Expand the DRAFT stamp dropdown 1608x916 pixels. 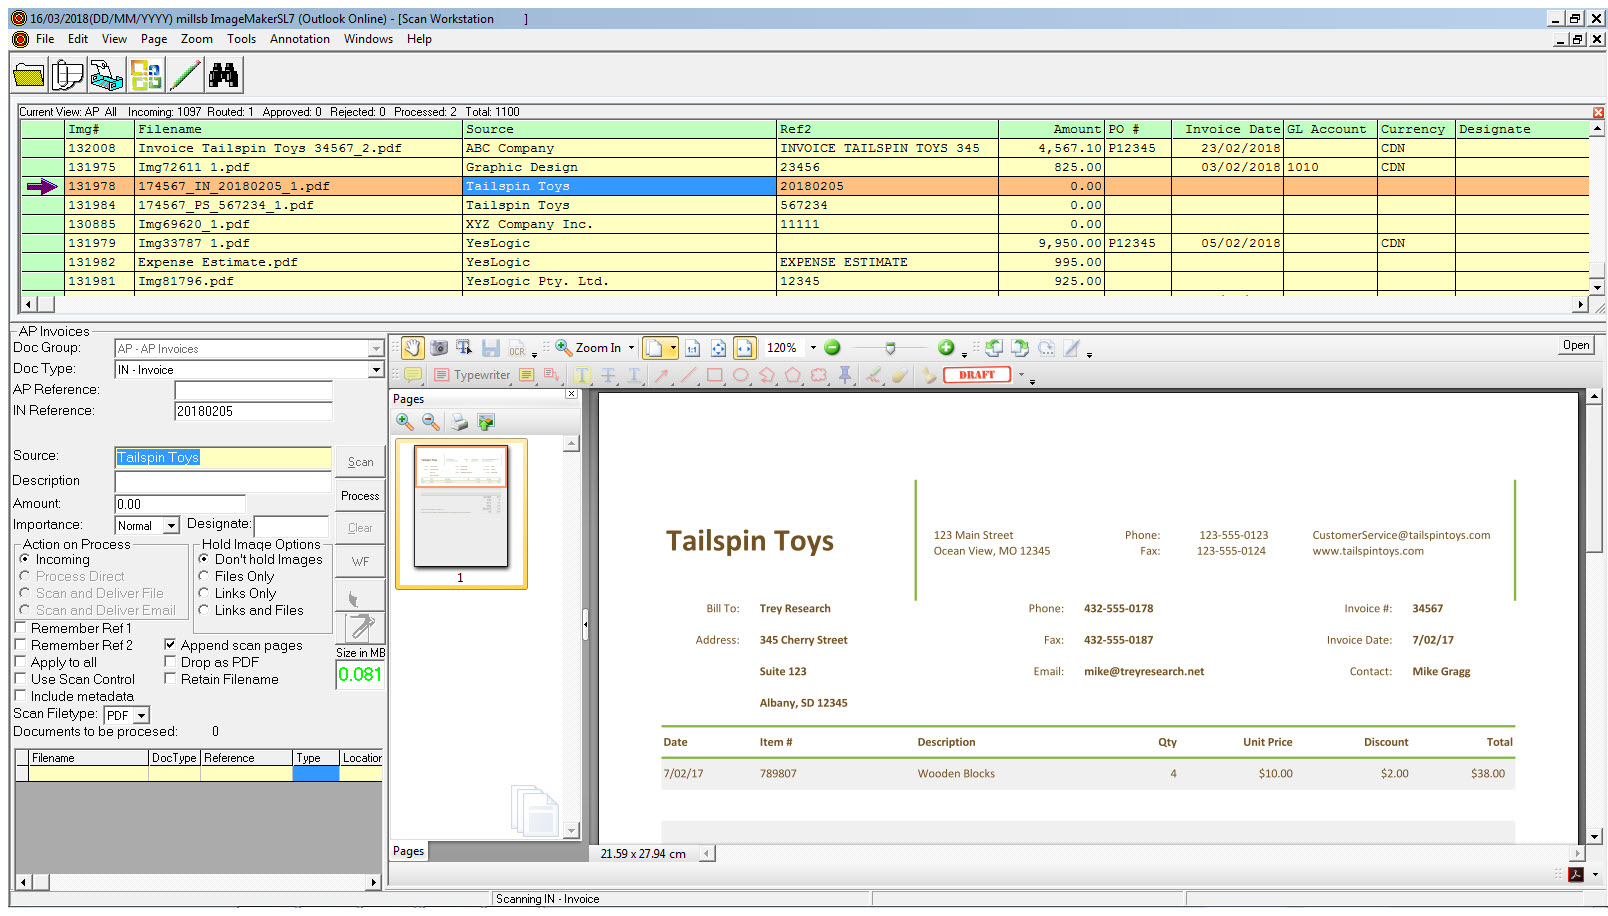[1021, 375]
